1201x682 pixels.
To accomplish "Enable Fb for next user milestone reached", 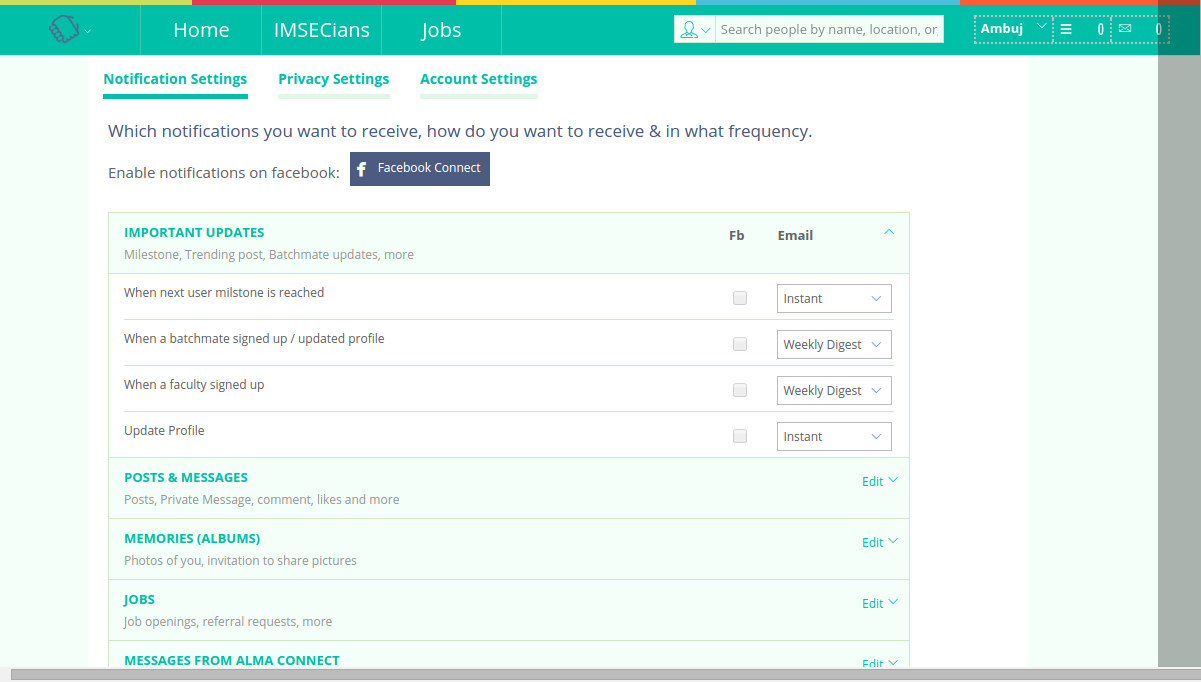I will click(x=740, y=298).
